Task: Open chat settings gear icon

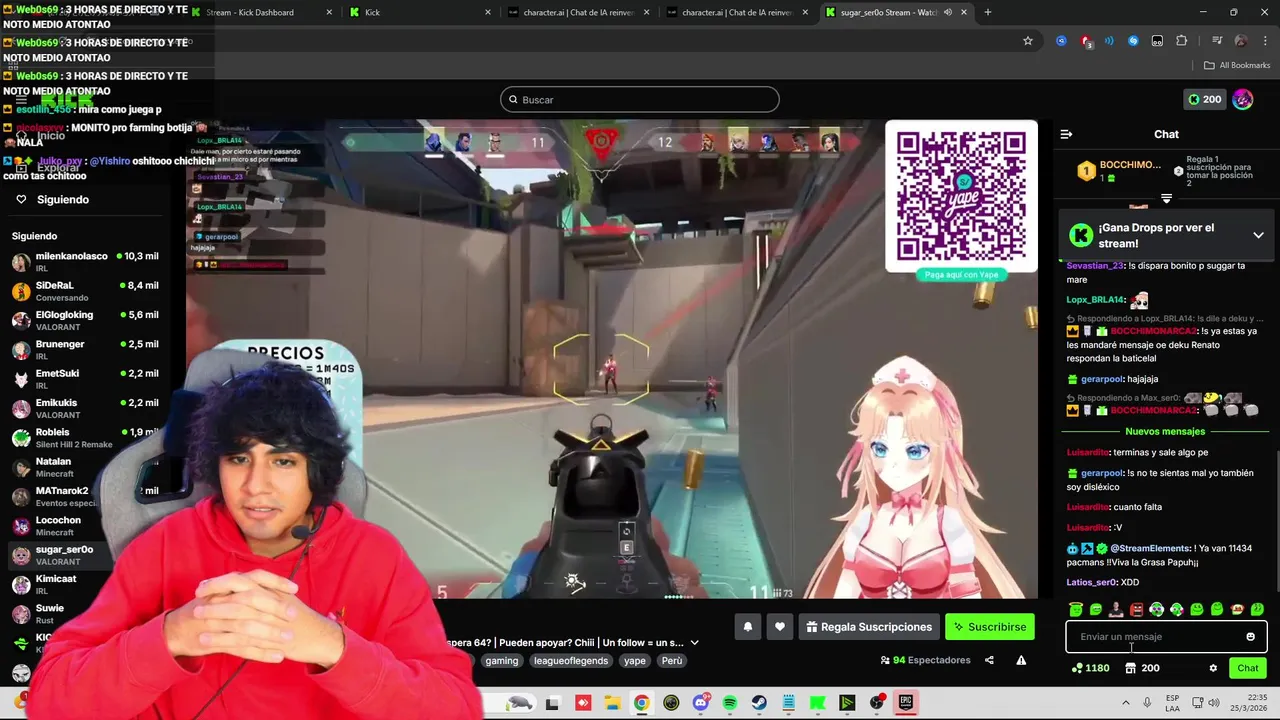Action: pos(1213,668)
